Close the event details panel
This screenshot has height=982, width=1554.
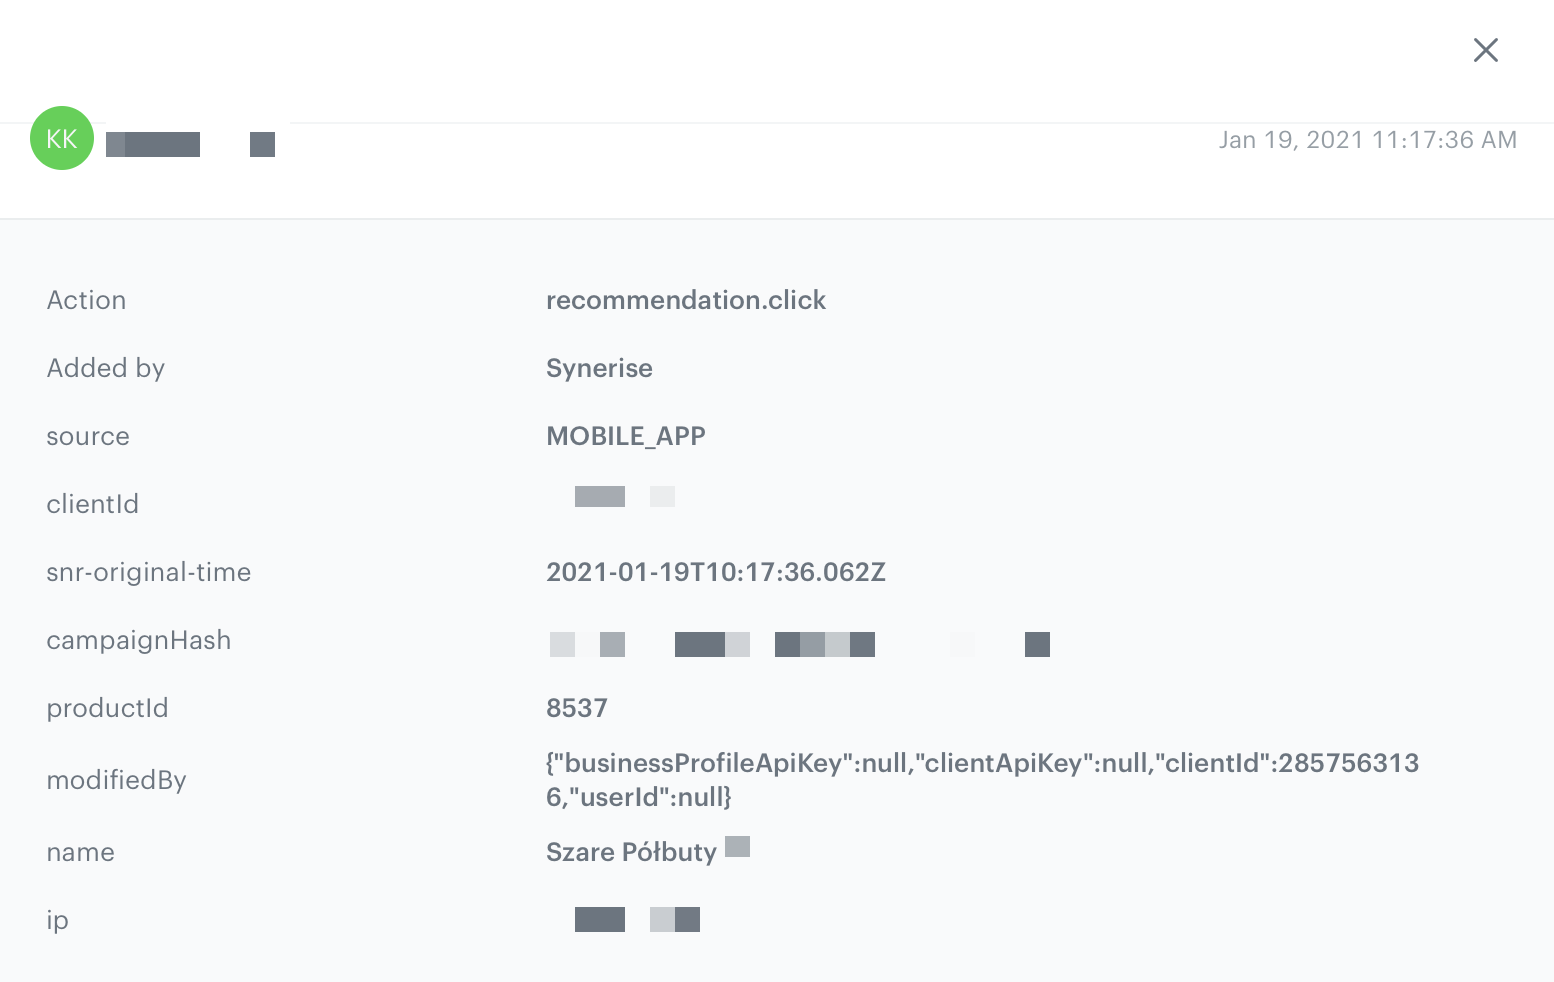click(1485, 50)
